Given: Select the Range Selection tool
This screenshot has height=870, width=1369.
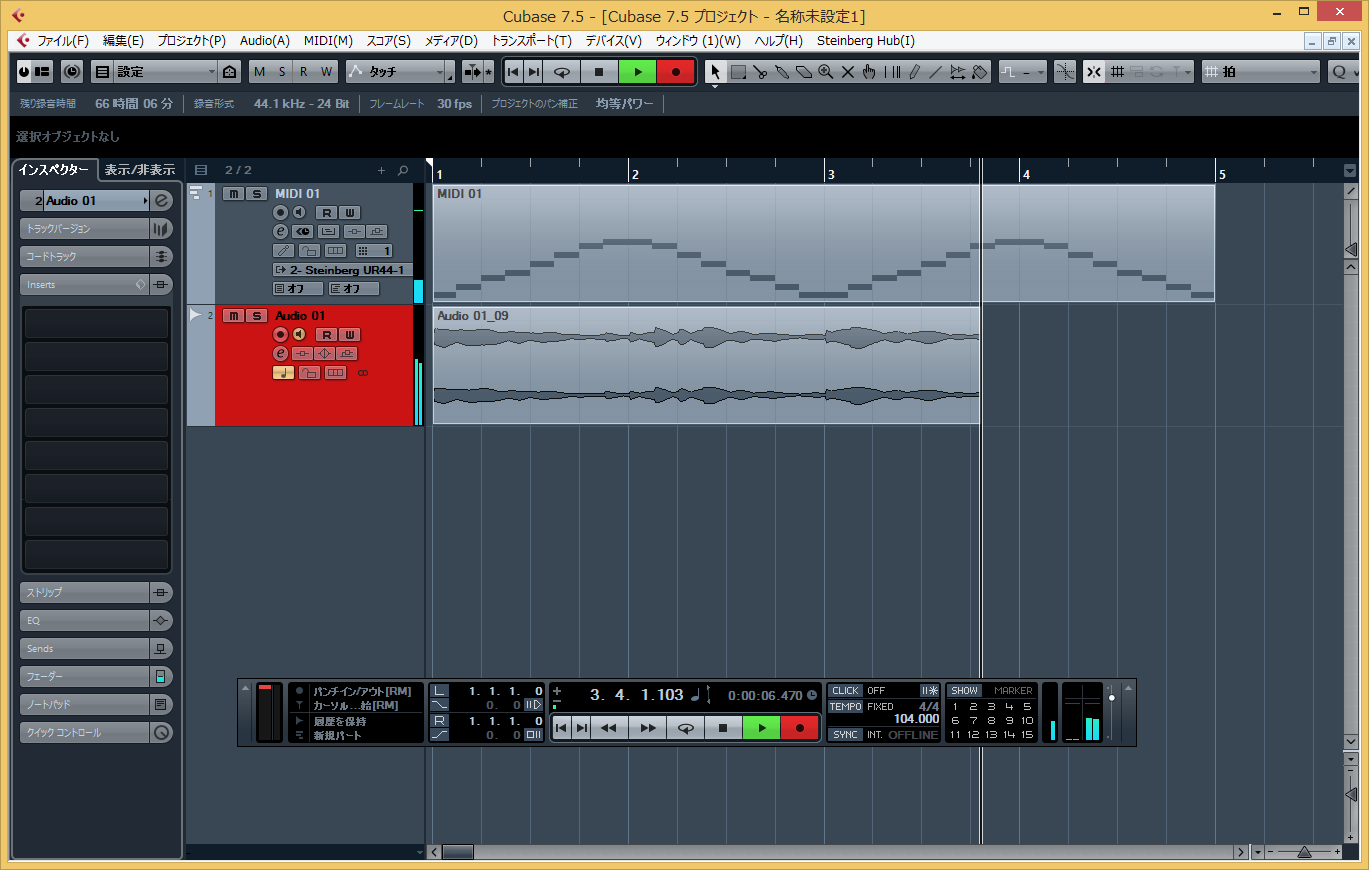Looking at the screenshot, I should point(738,72).
